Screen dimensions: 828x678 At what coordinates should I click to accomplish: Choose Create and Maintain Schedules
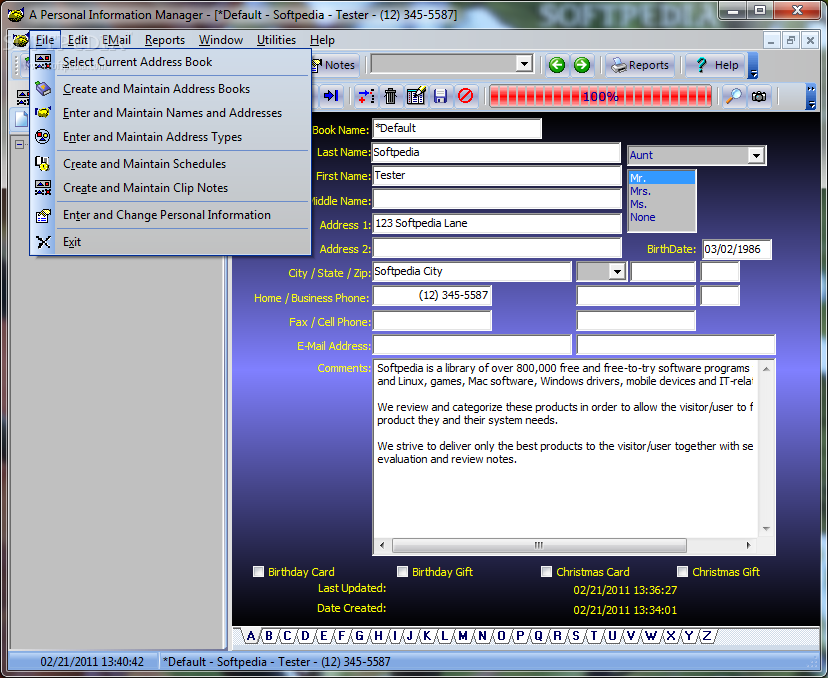coord(170,164)
